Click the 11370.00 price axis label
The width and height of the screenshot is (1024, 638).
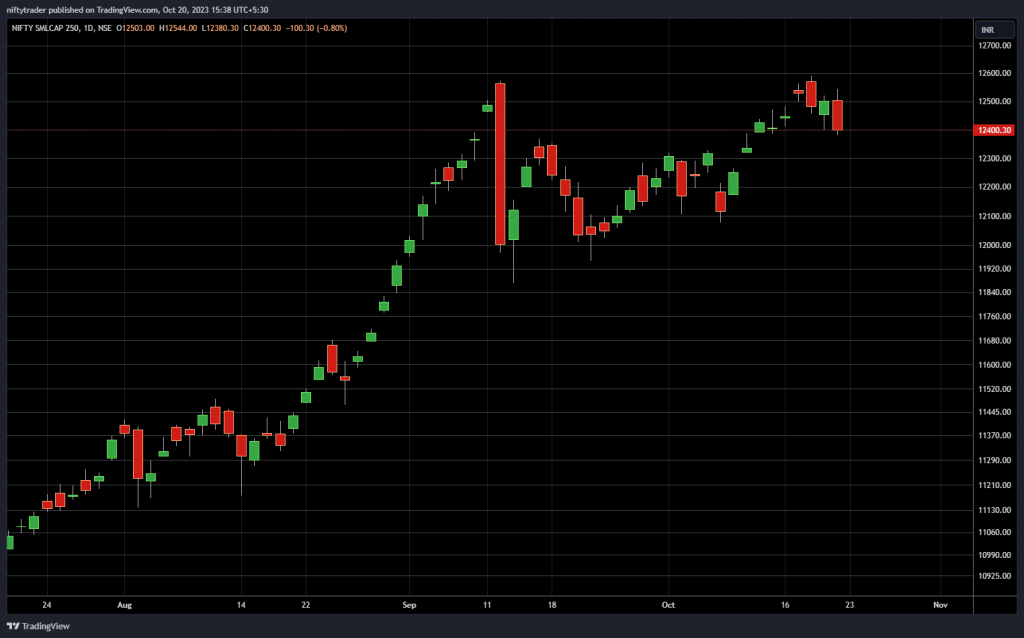point(995,436)
